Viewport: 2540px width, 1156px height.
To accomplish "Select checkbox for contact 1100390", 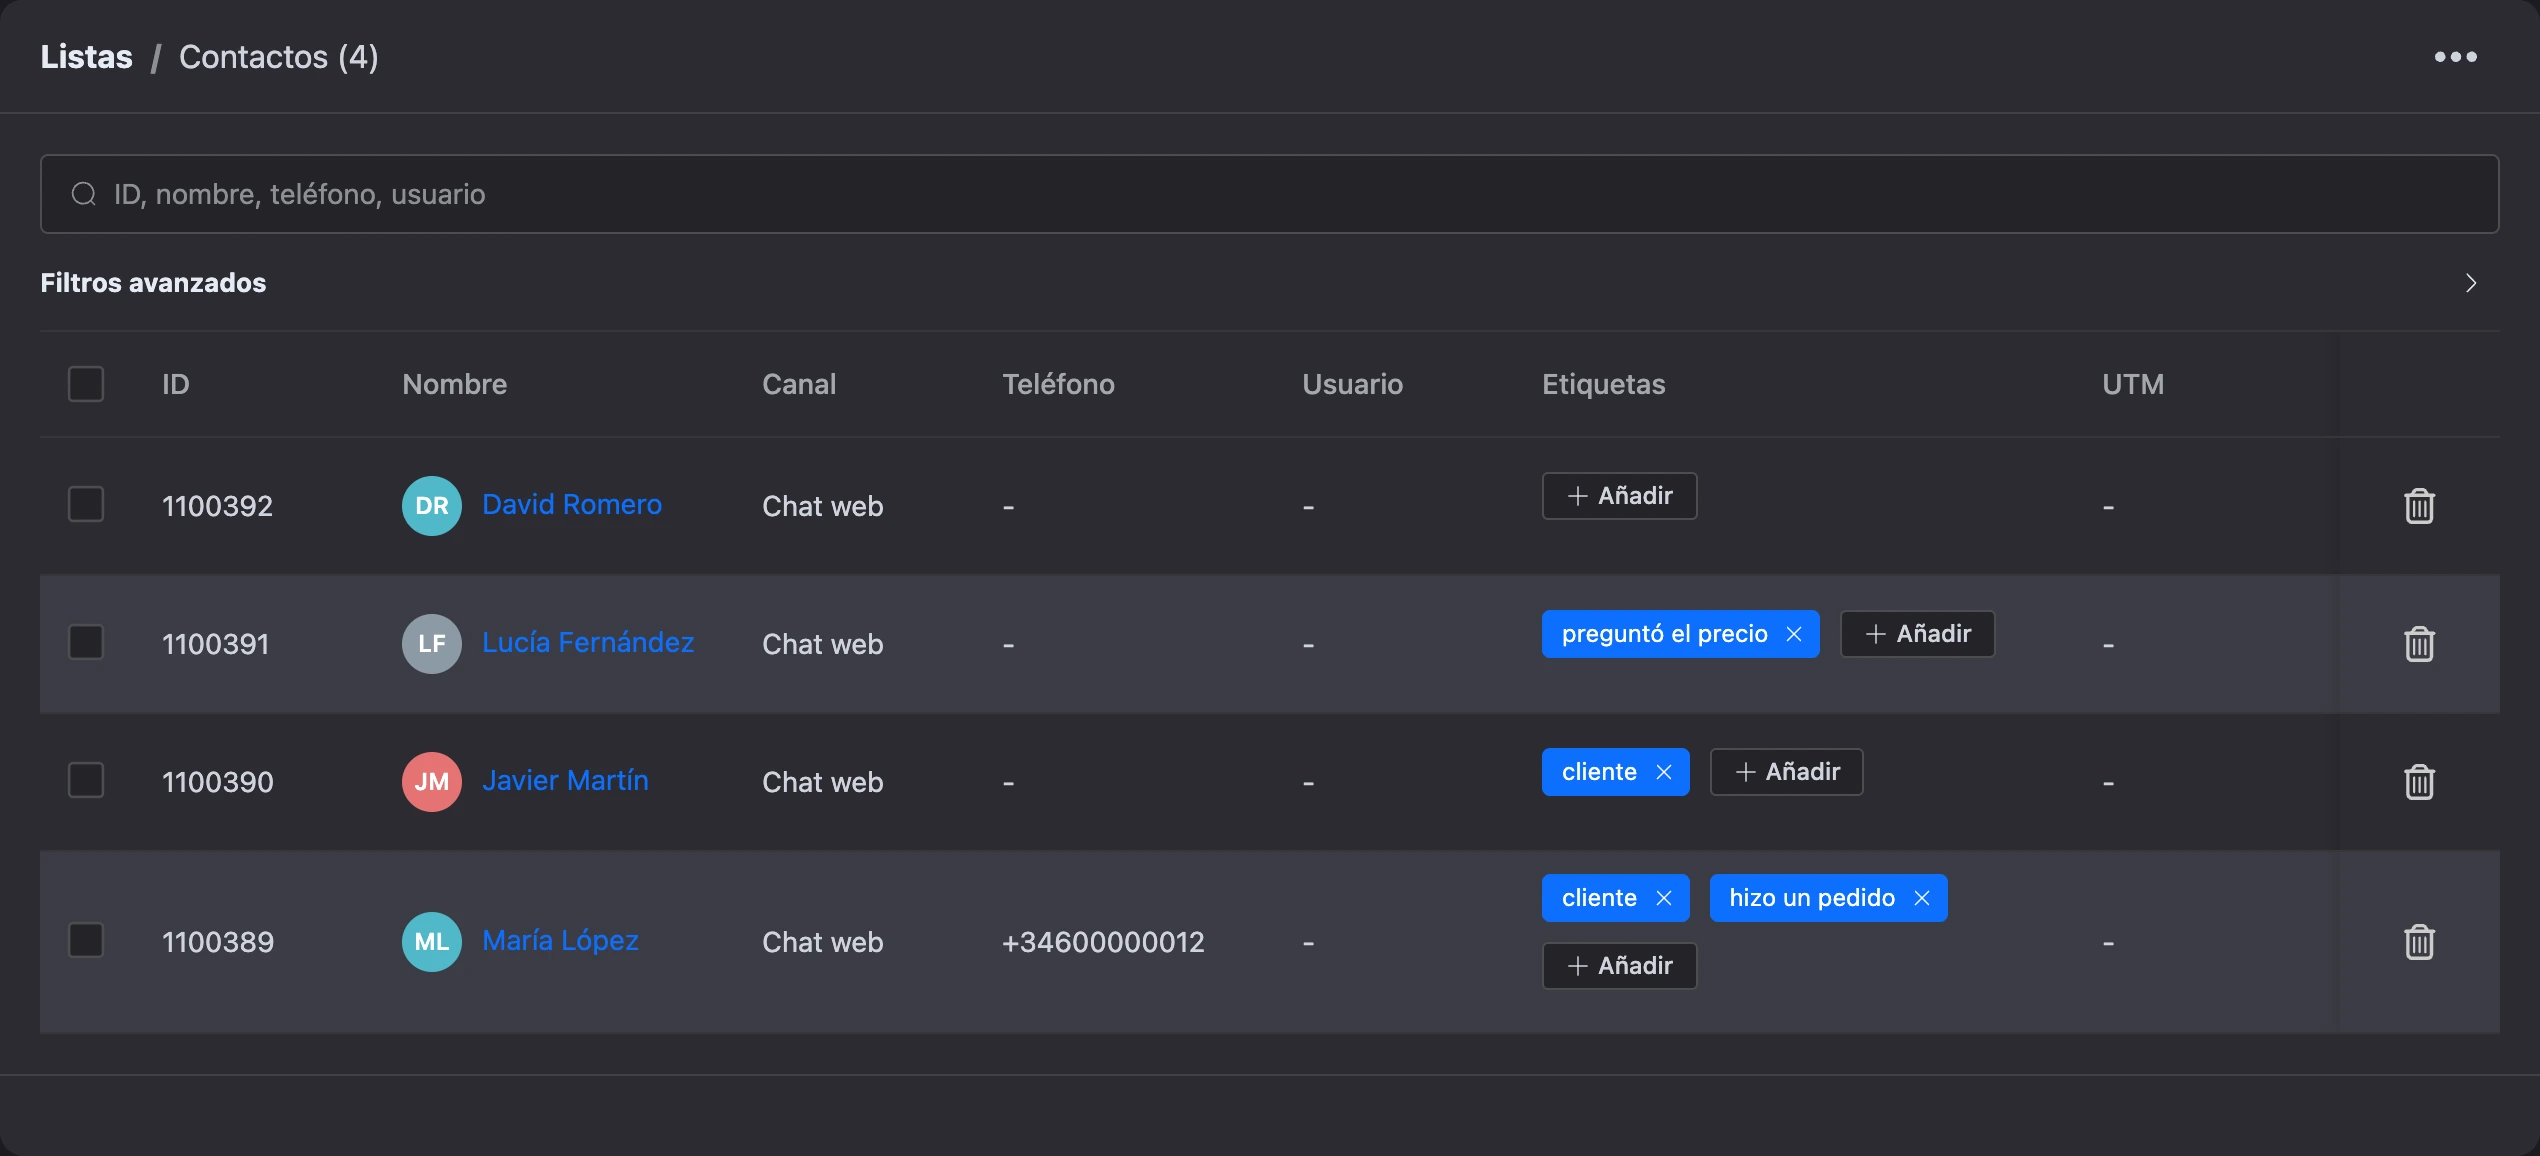I will (86, 780).
